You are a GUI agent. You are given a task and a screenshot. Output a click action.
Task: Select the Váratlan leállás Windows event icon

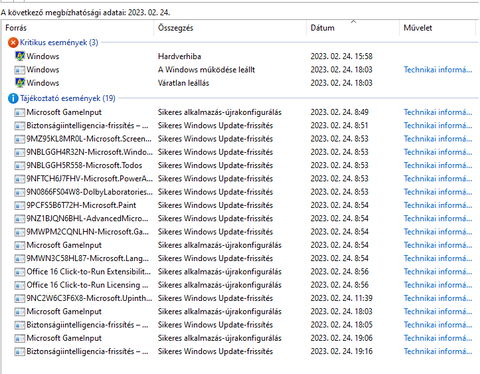click(20, 83)
